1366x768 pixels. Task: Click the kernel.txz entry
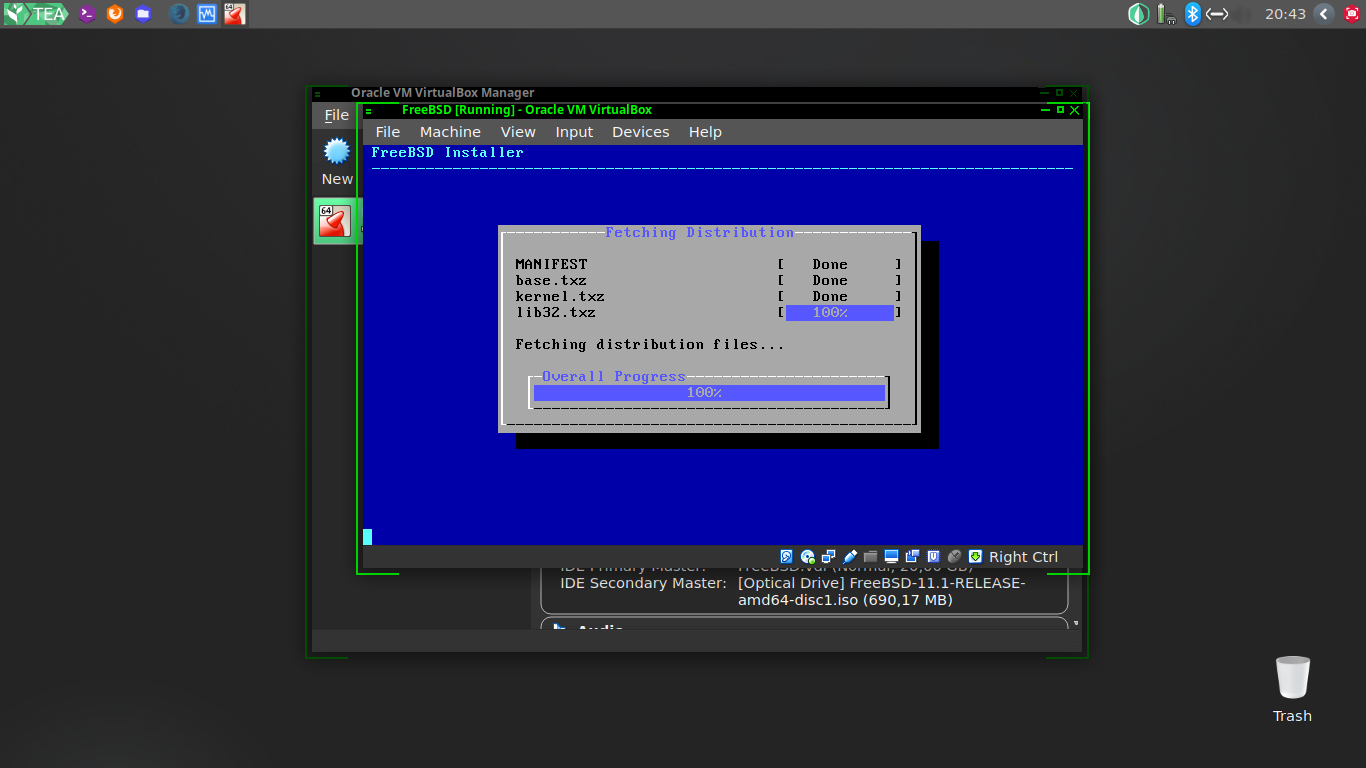click(560, 297)
